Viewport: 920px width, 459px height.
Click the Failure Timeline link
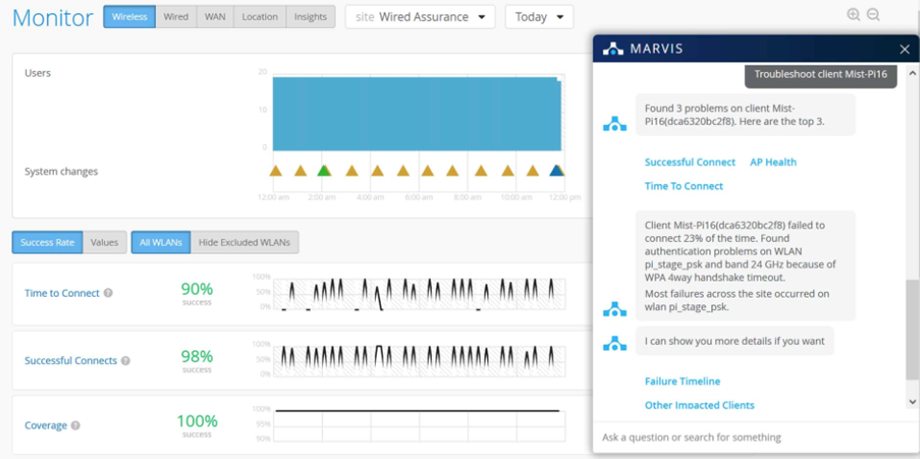[x=682, y=381]
